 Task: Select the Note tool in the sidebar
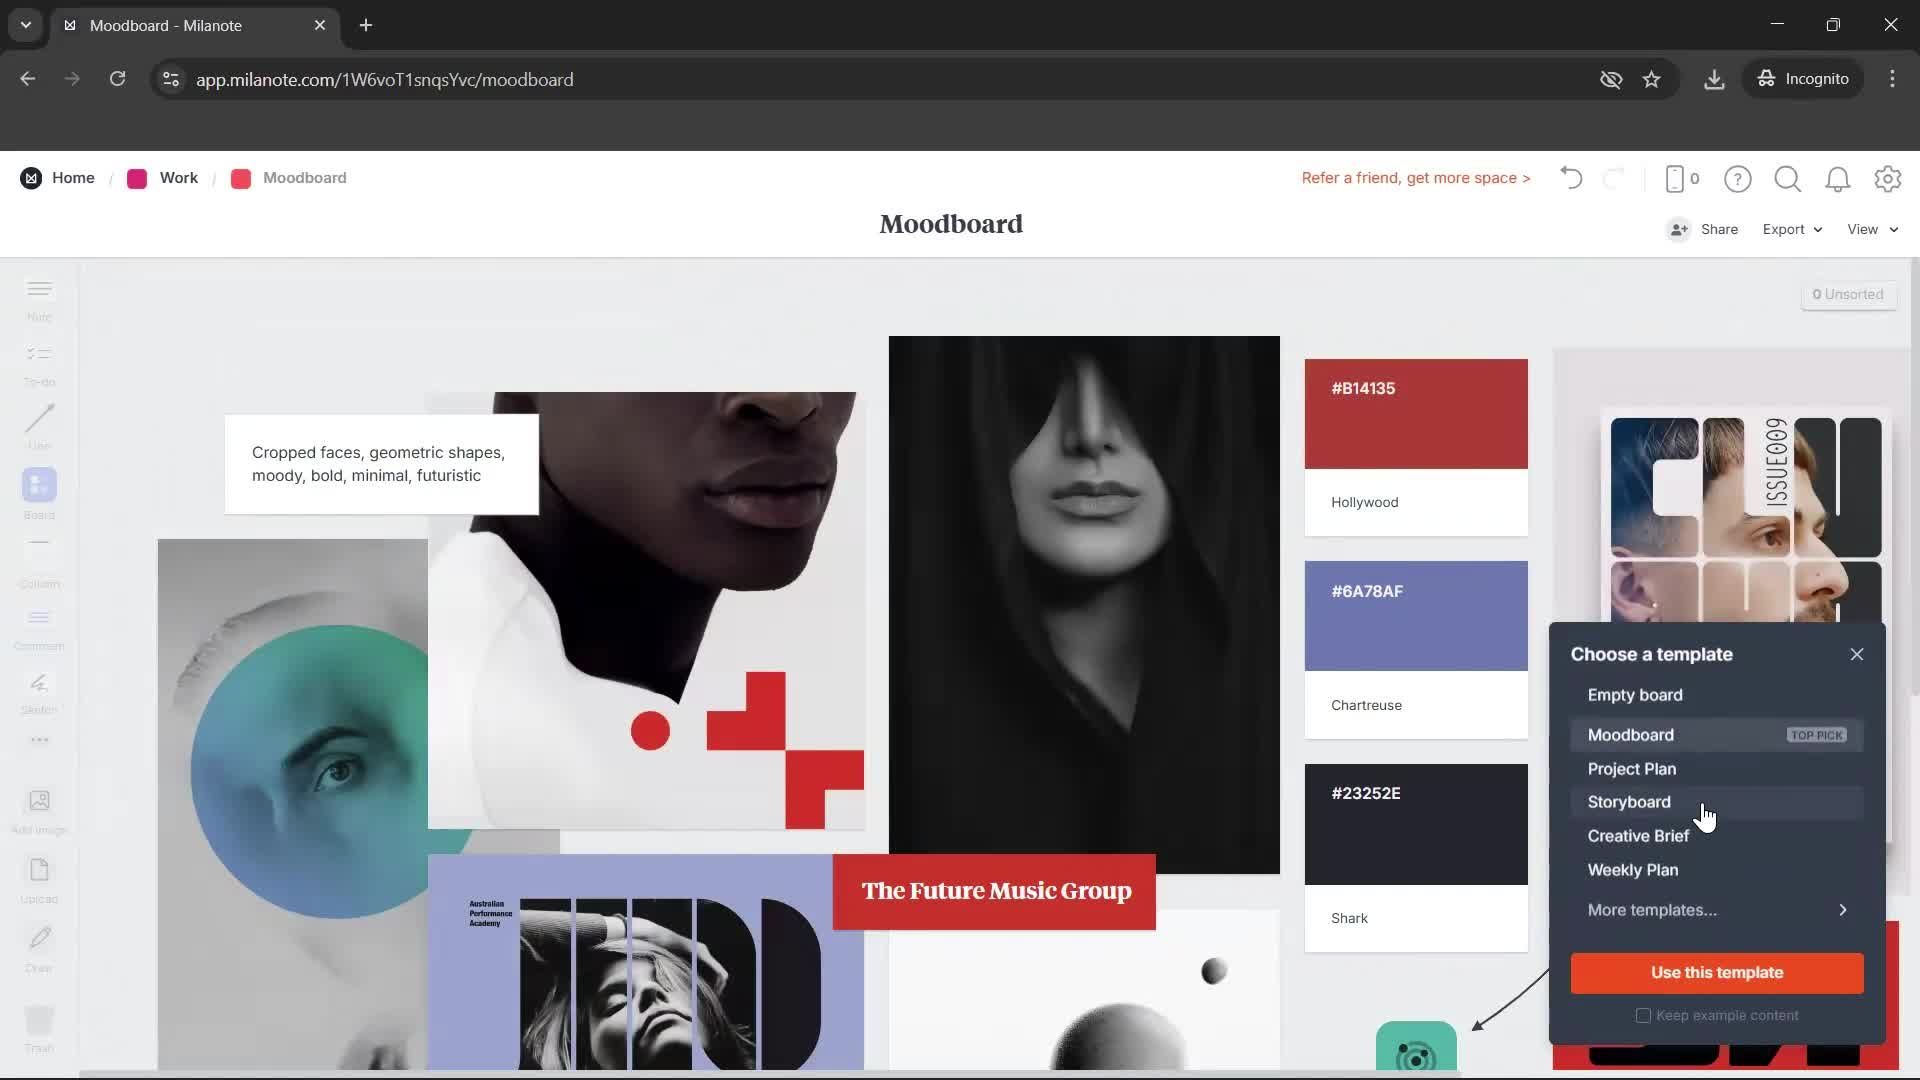click(x=38, y=297)
